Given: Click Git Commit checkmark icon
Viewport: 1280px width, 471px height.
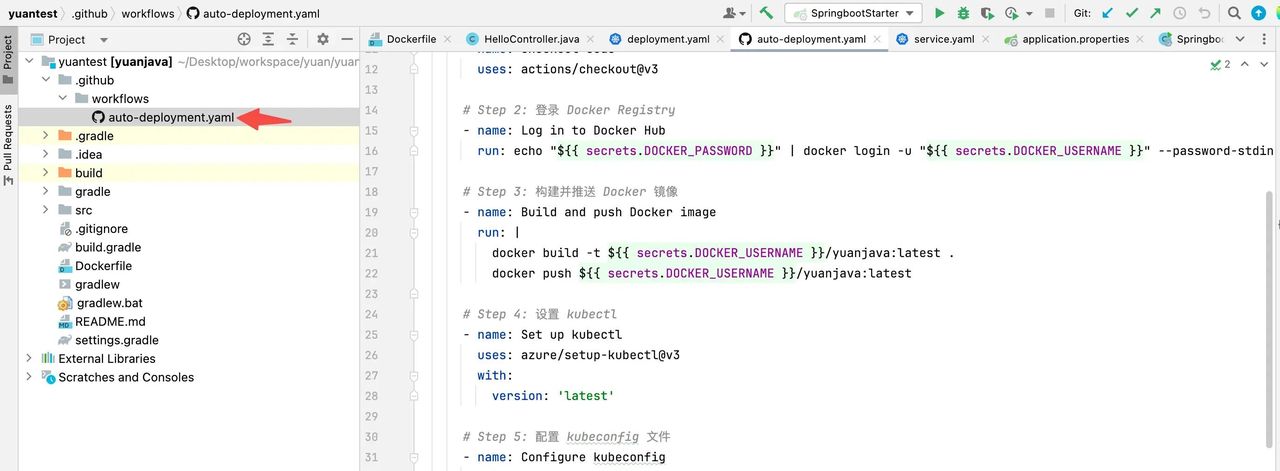Looking at the screenshot, I should tap(1132, 13).
